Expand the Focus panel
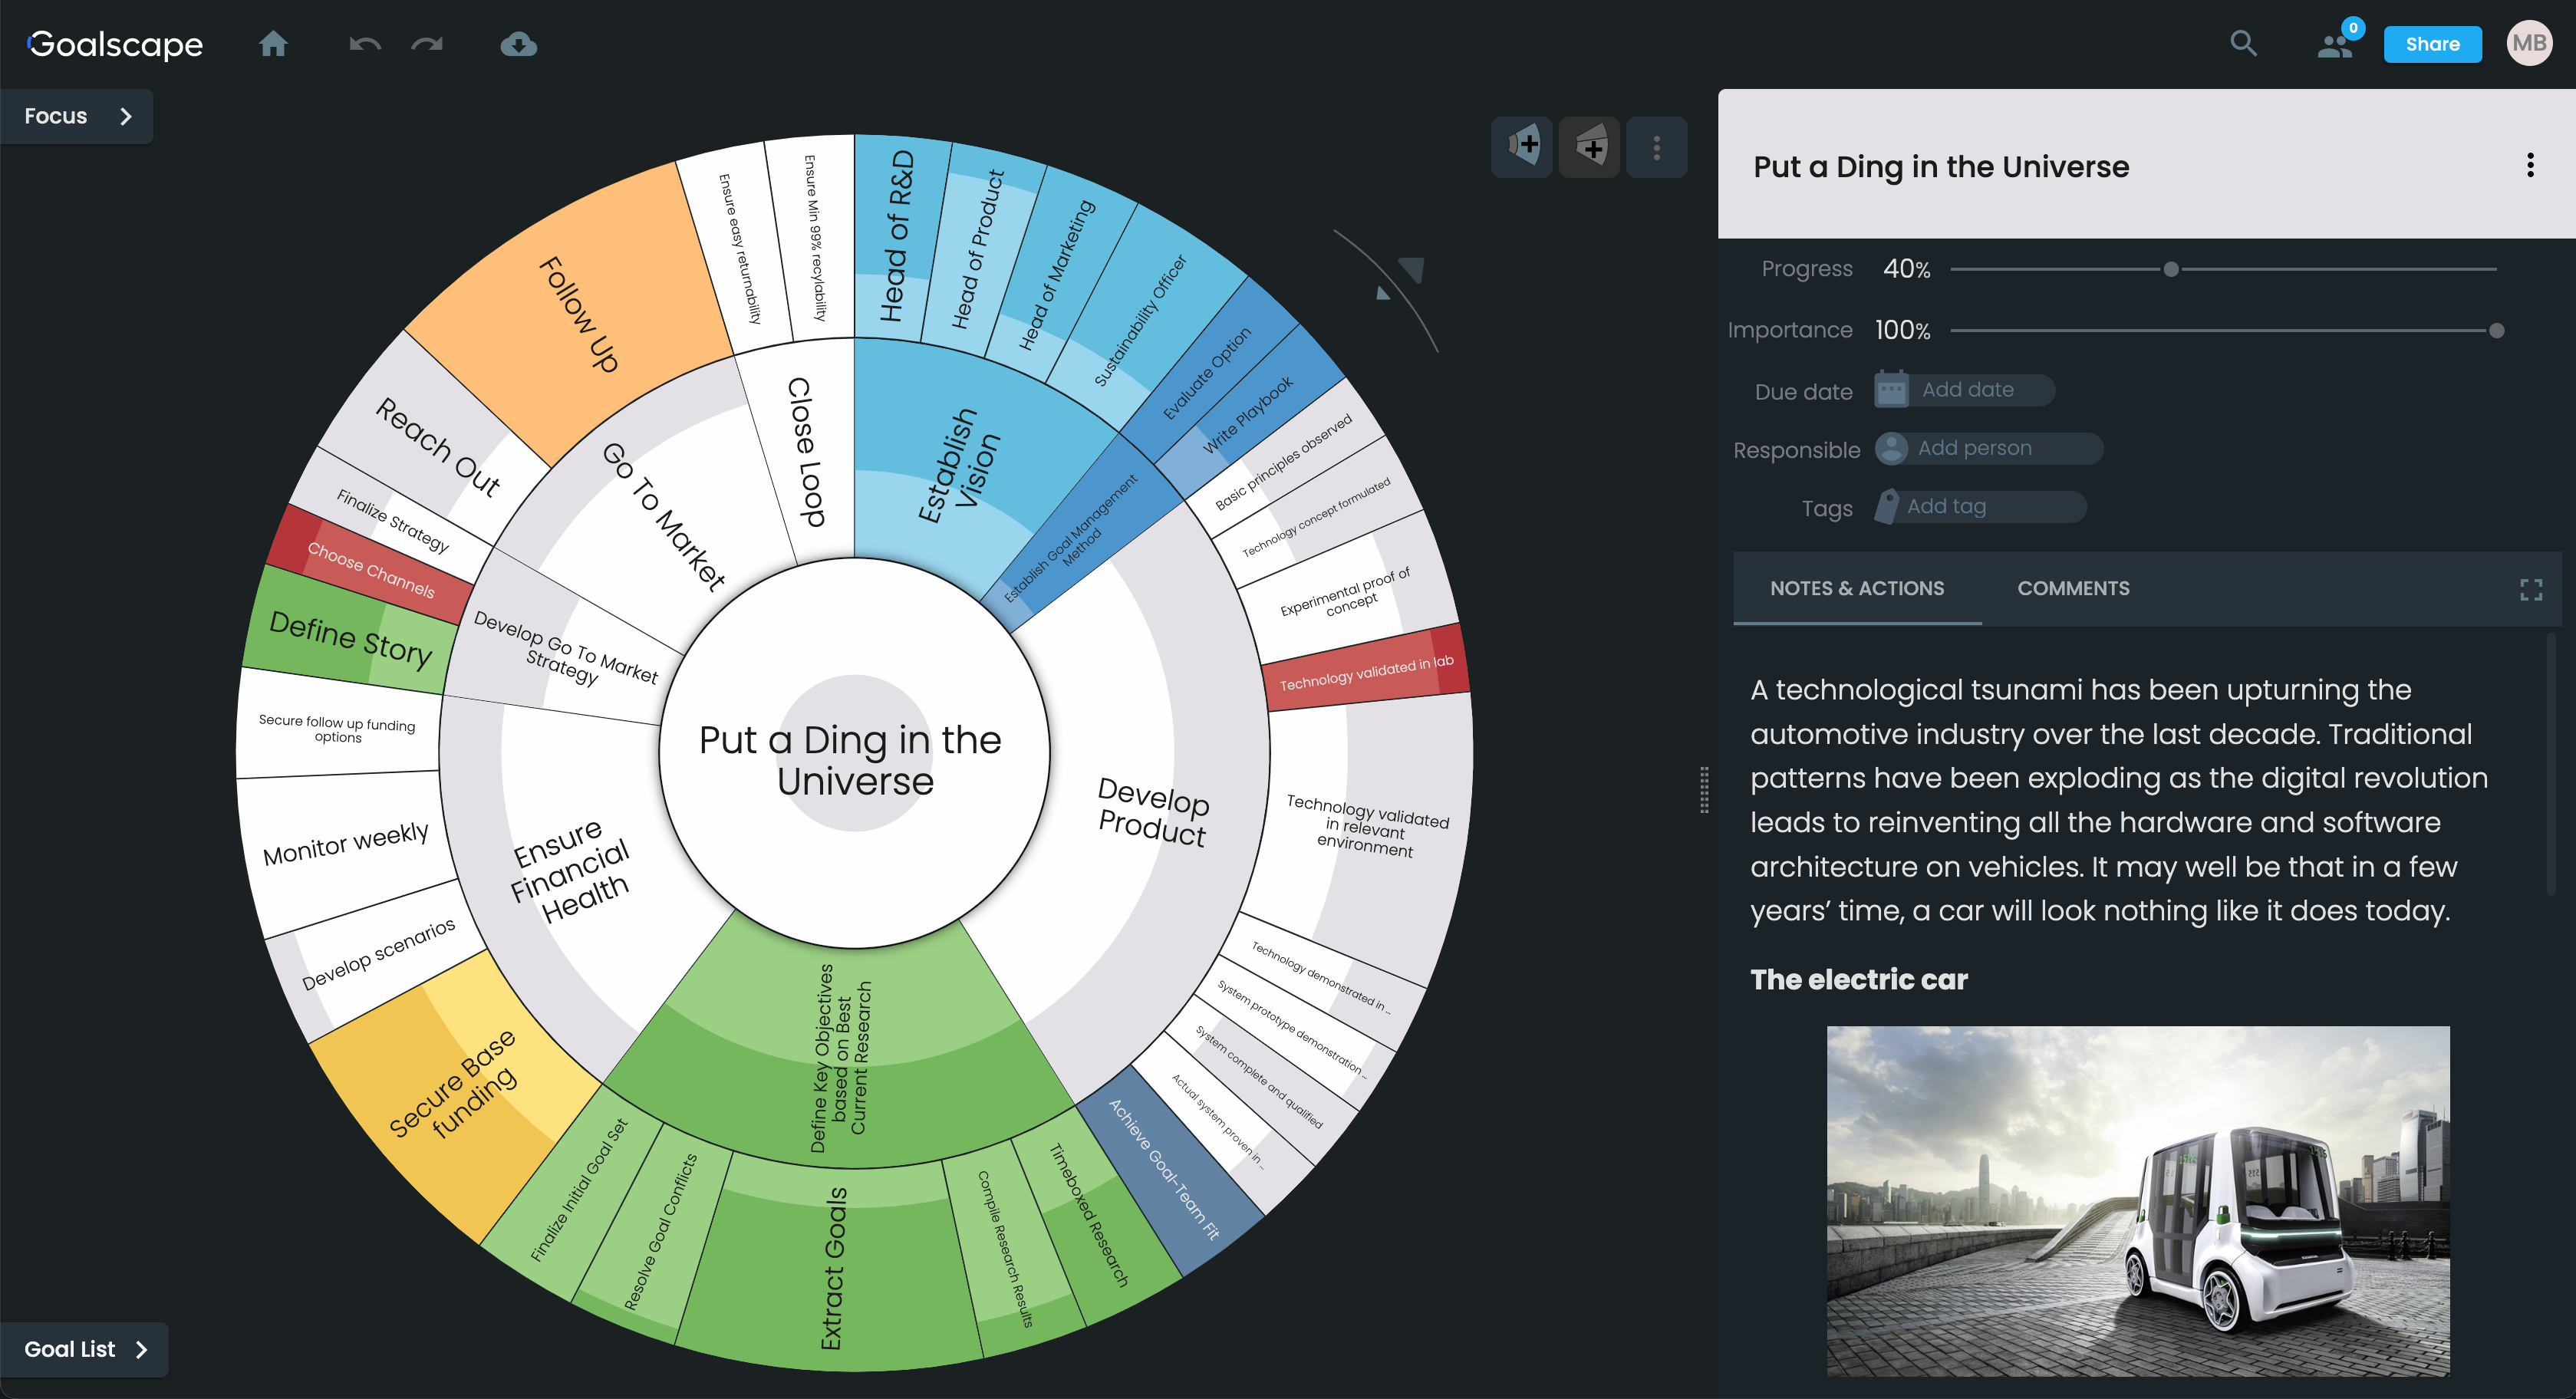 point(76,116)
